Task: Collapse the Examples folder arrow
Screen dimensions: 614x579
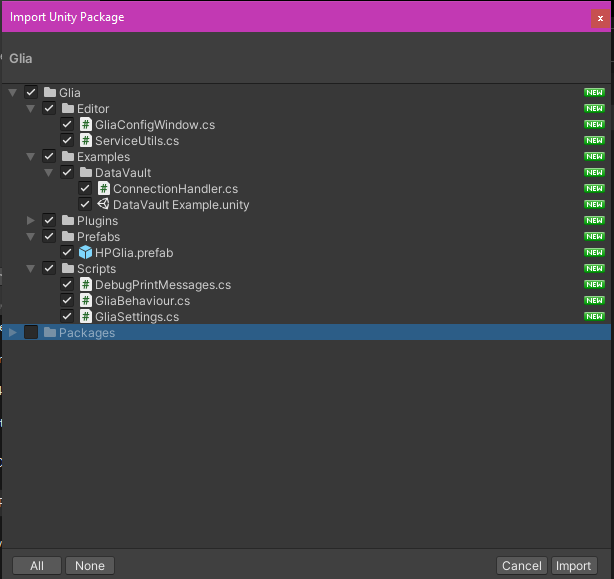Action: point(31,157)
